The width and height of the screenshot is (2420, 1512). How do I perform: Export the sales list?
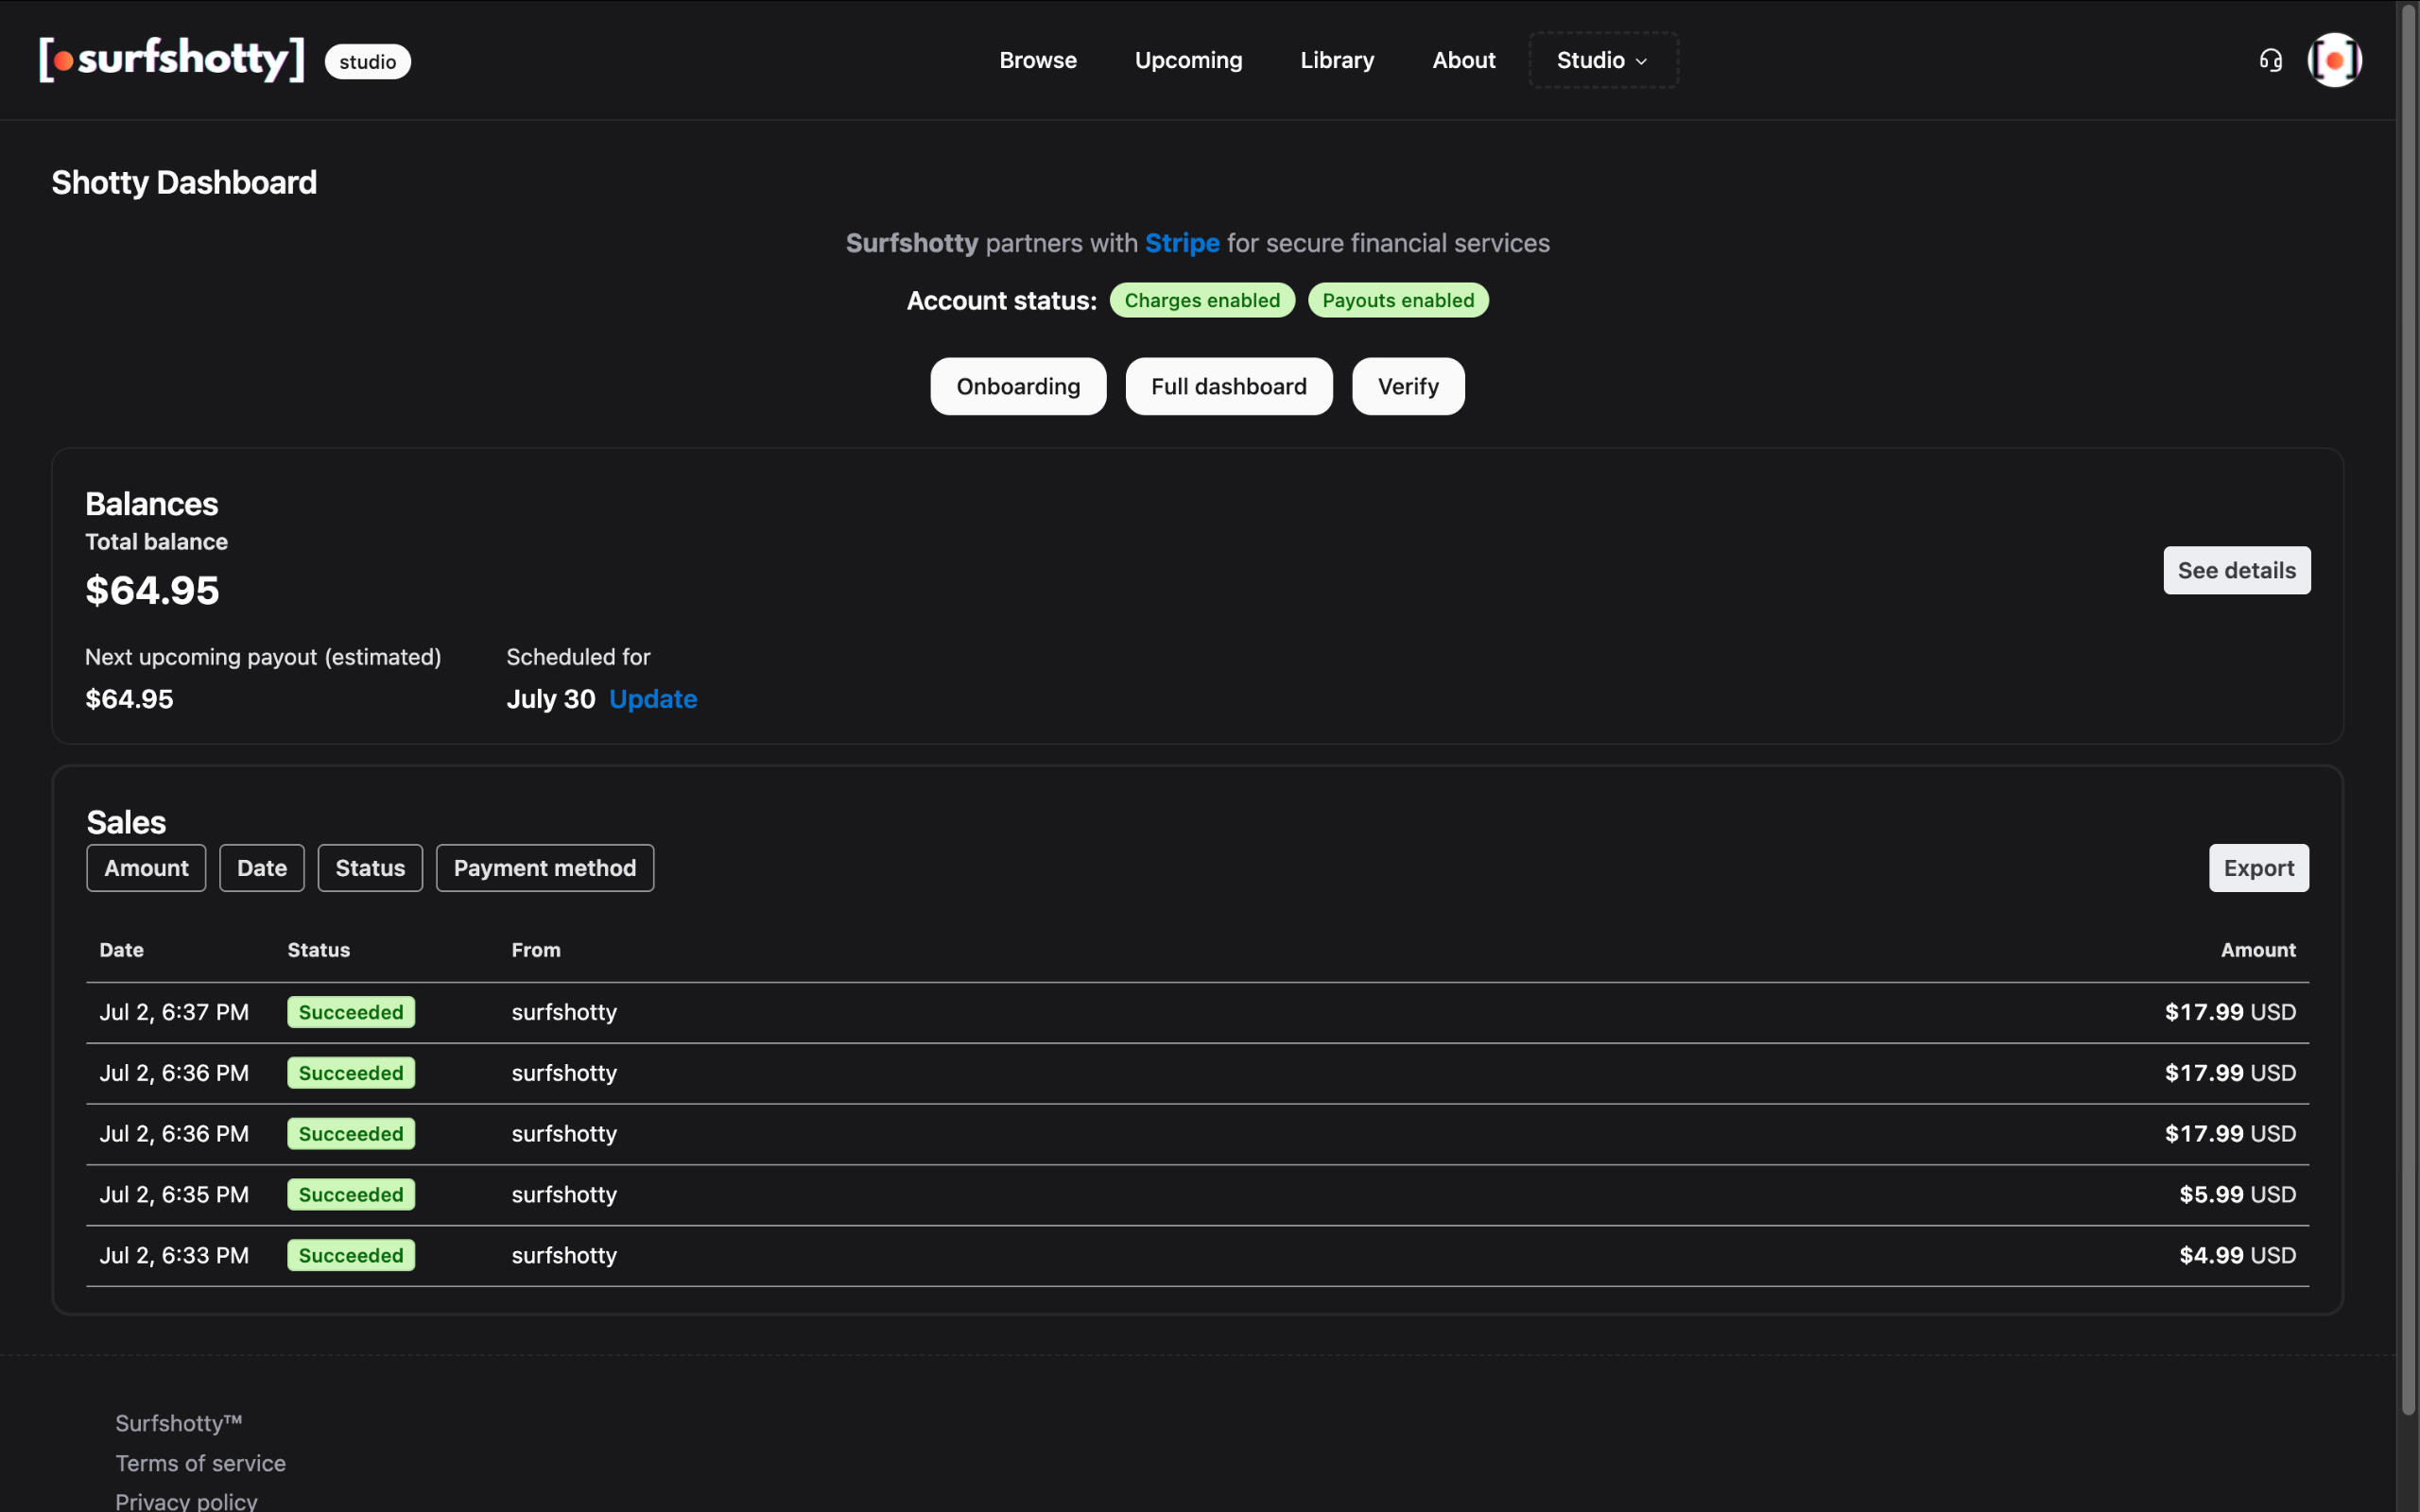(x=2258, y=868)
